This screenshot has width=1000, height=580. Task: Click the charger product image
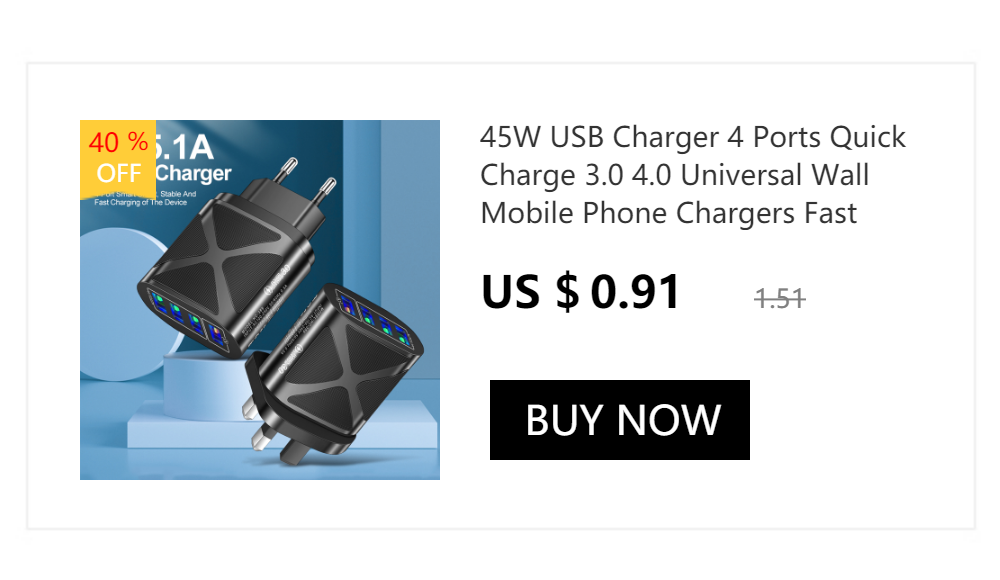coord(260,300)
